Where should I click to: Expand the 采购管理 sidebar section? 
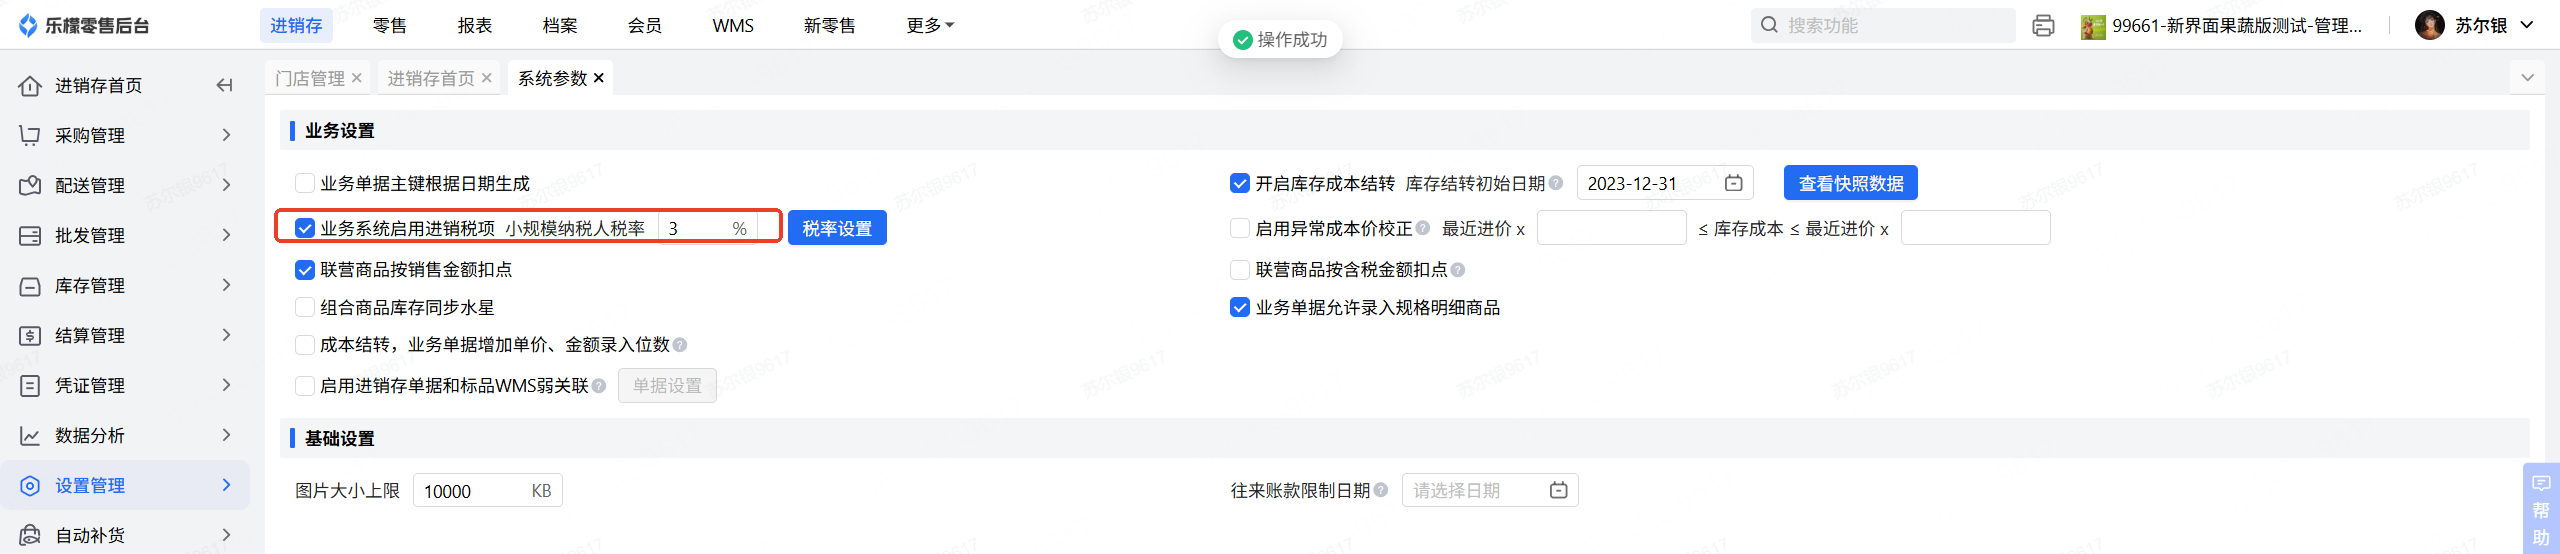(x=126, y=135)
